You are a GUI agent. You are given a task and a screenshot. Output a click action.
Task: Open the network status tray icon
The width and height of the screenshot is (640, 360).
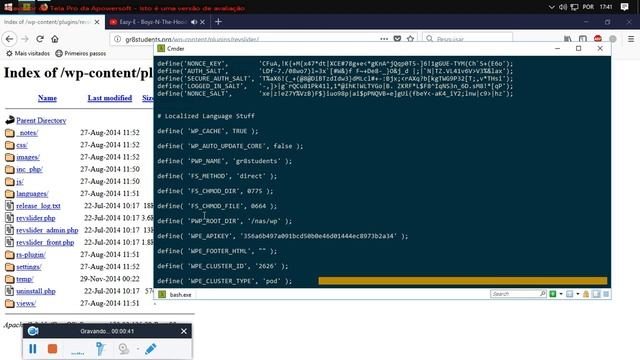click(574, 7)
